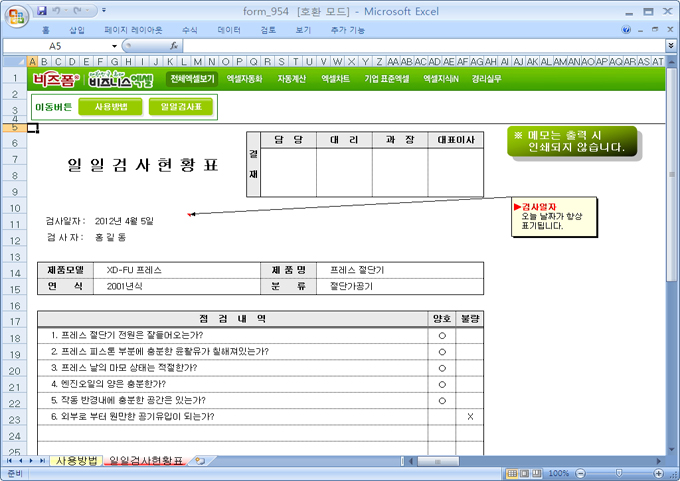This screenshot has height=481, width=680.
Task: Click the 엑셀지식IN banner link
Action: (441, 79)
